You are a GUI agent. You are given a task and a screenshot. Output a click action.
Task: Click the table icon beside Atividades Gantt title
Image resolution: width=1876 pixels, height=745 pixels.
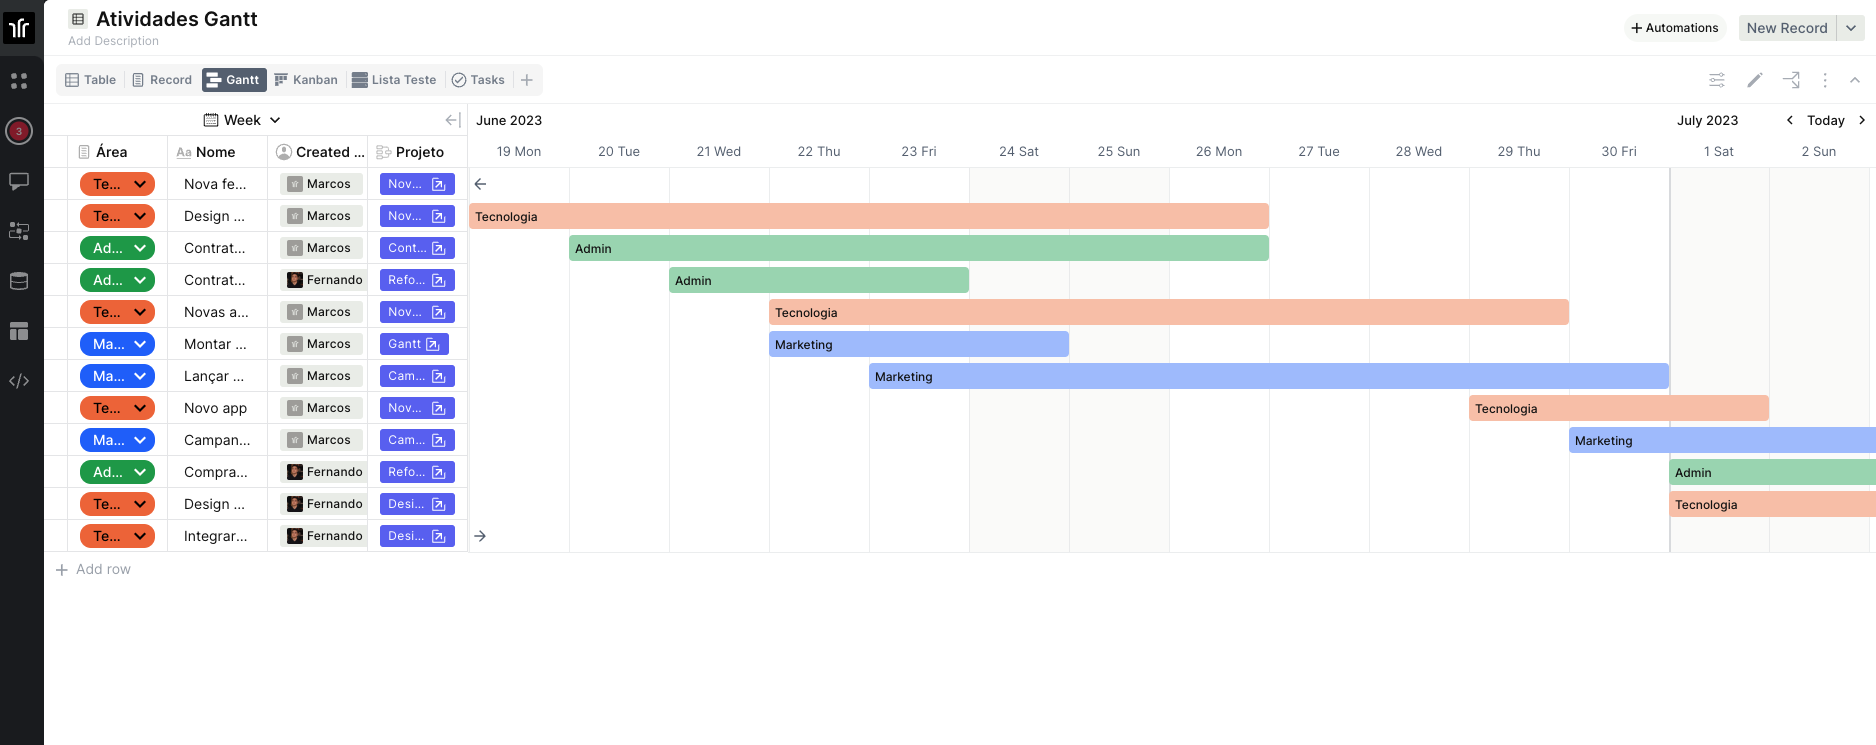pyautogui.click(x=78, y=19)
